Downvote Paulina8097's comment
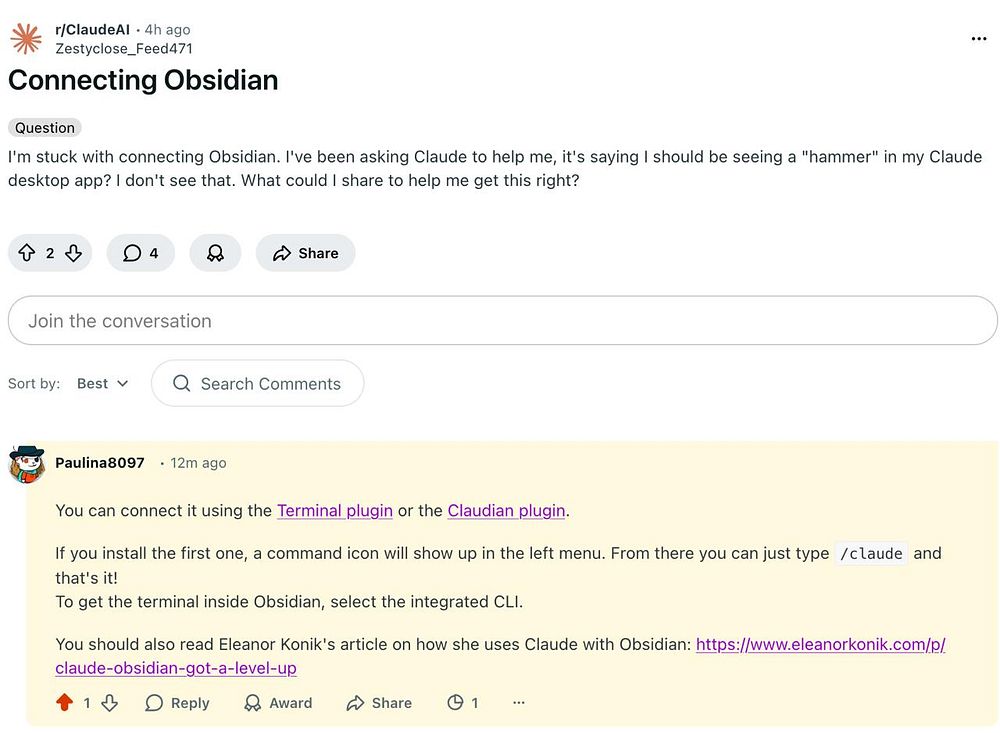 110,703
